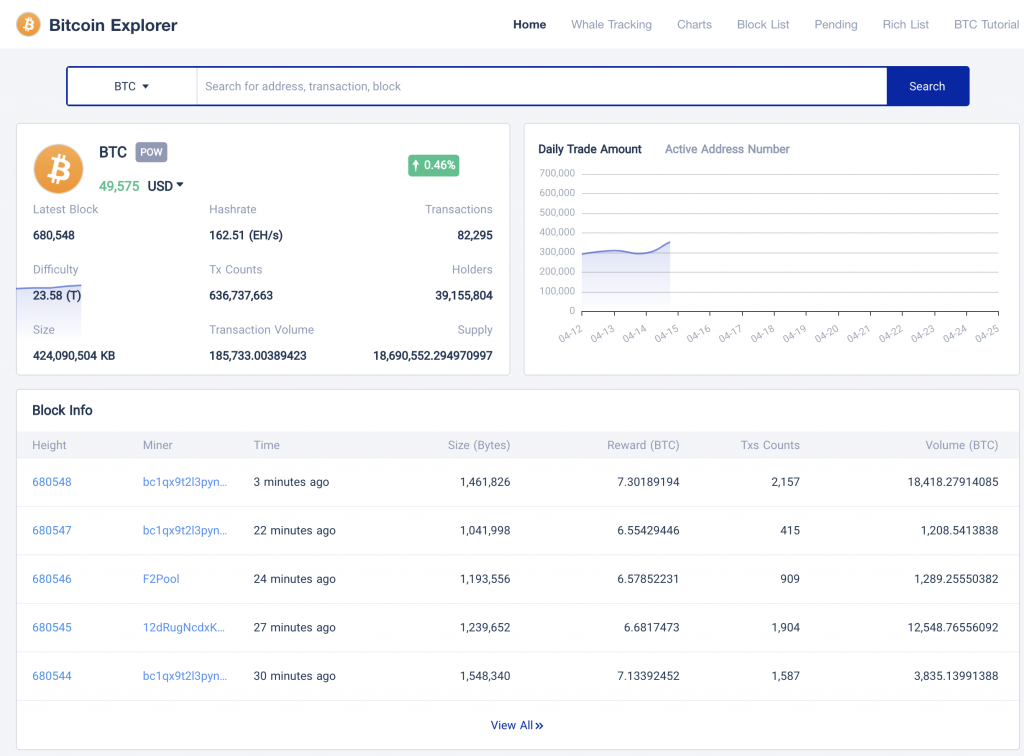This screenshot has width=1024, height=756.
Task: Click the size value 1,548,340
Action: point(485,676)
